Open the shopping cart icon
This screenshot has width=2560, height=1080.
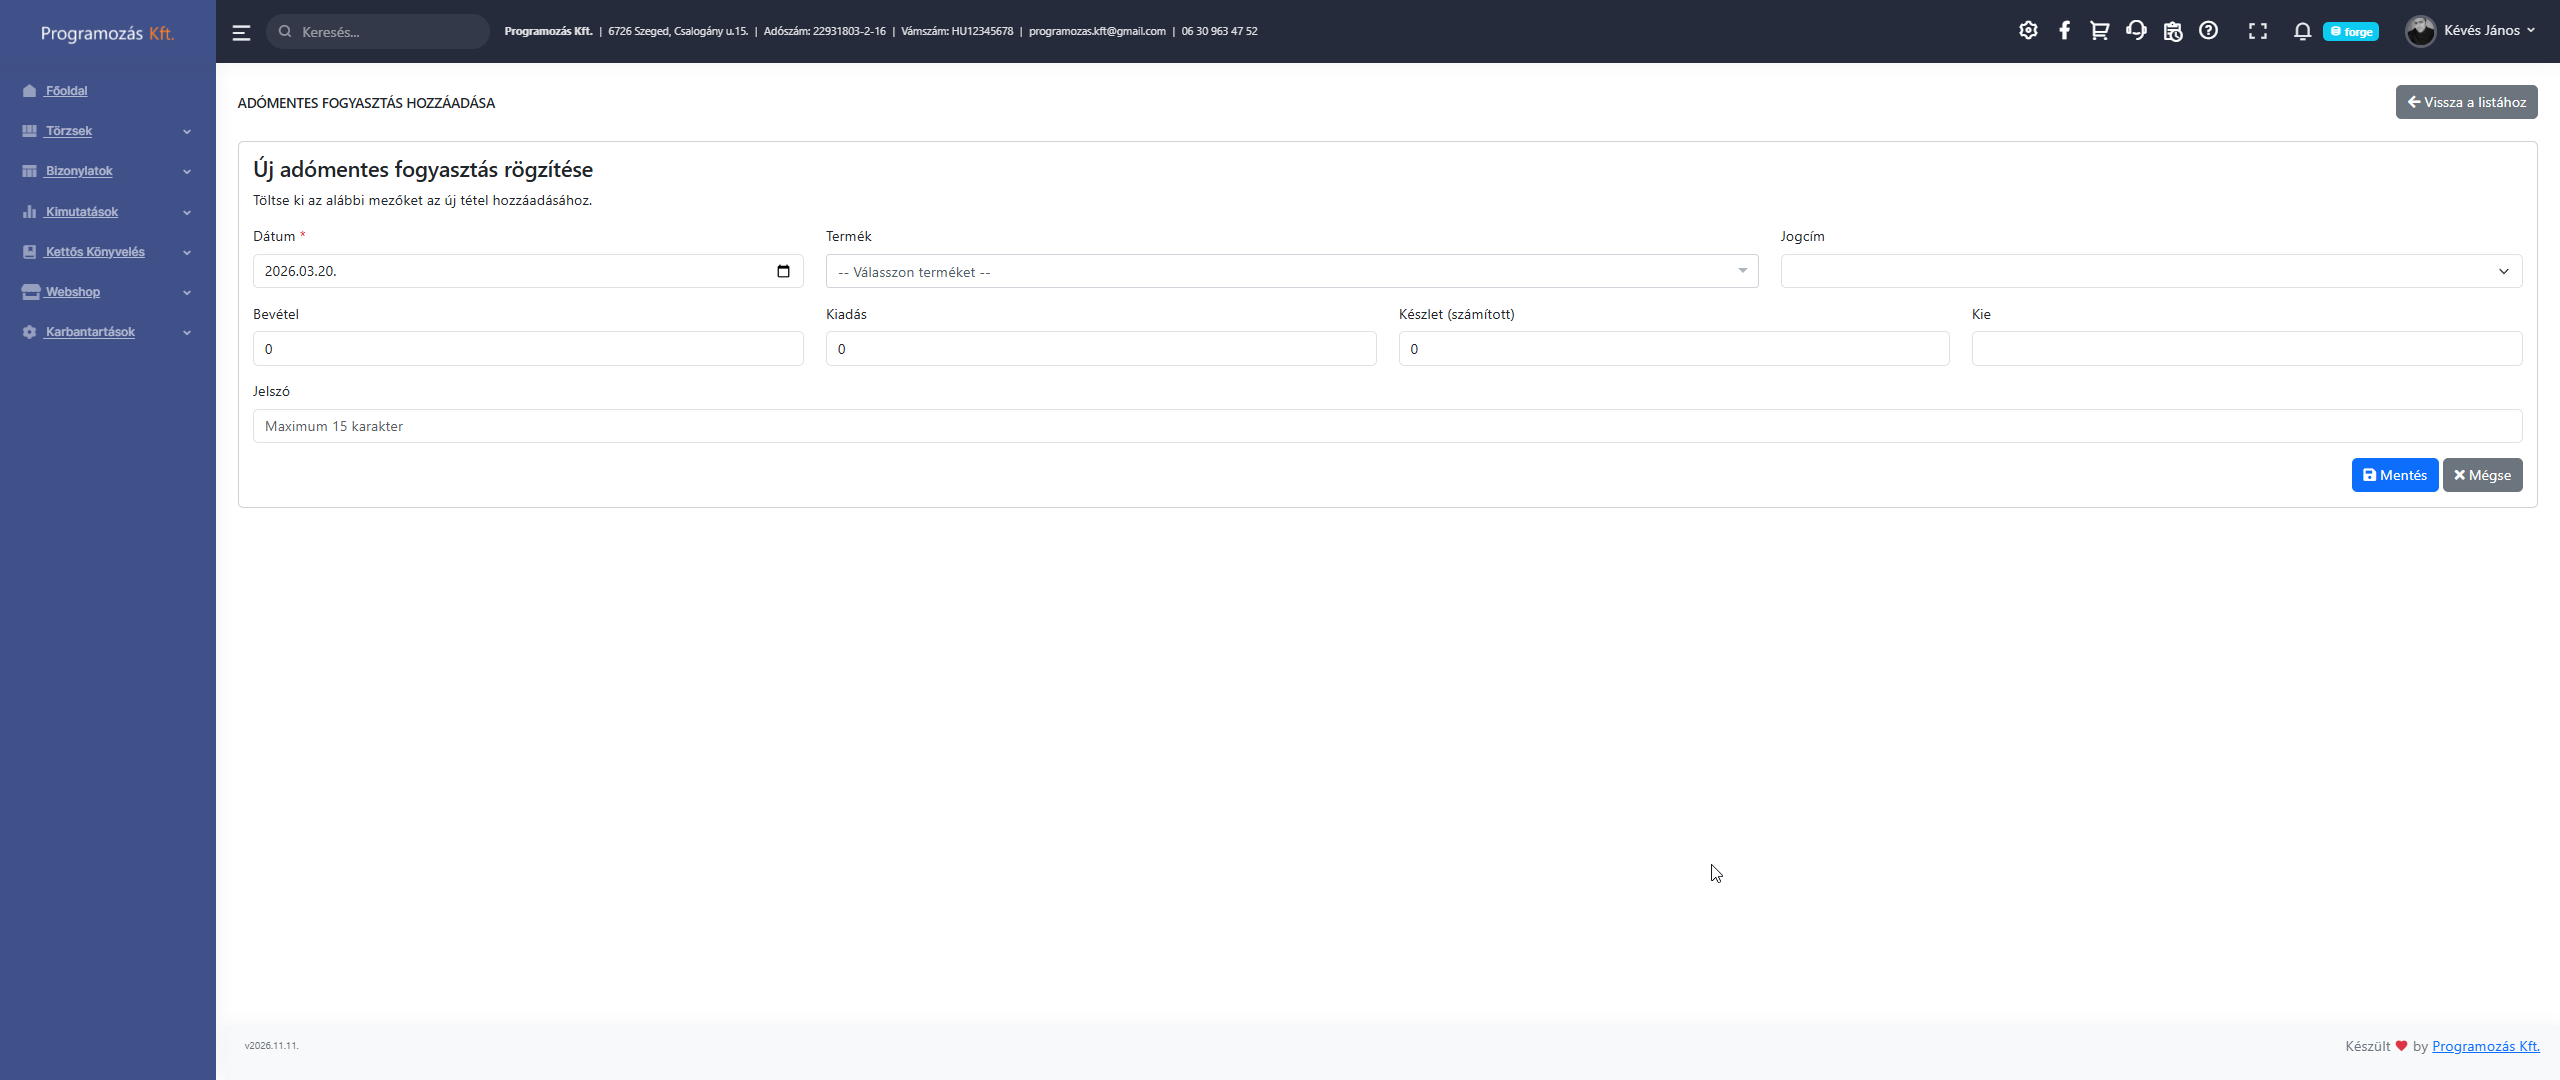tap(2099, 31)
